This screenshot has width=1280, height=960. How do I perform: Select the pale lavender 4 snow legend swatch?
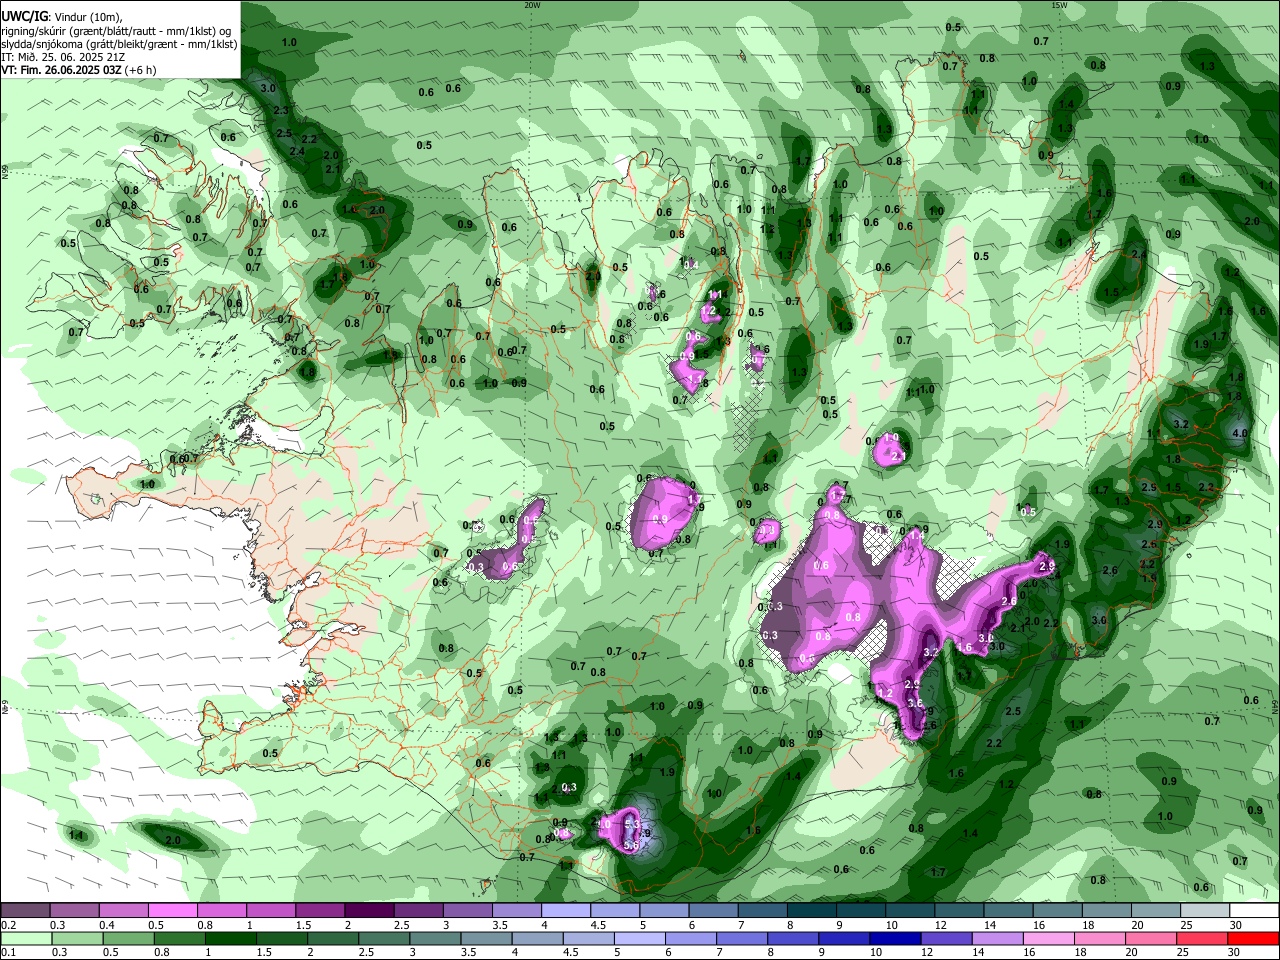coord(566,911)
